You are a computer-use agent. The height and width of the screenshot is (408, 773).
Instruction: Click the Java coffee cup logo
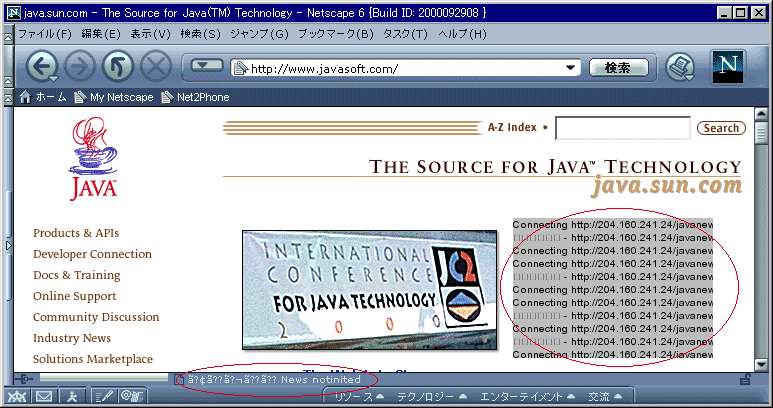94,158
